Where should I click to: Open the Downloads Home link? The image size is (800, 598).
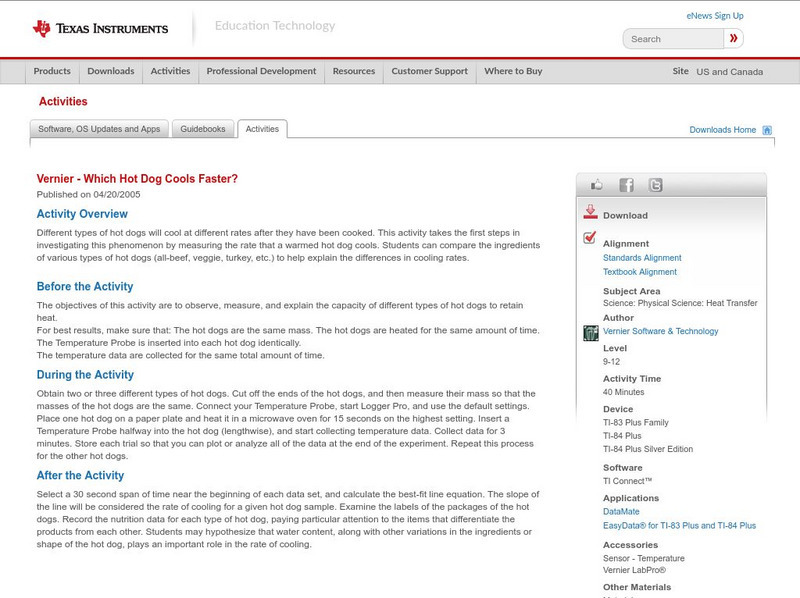[722, 130]
